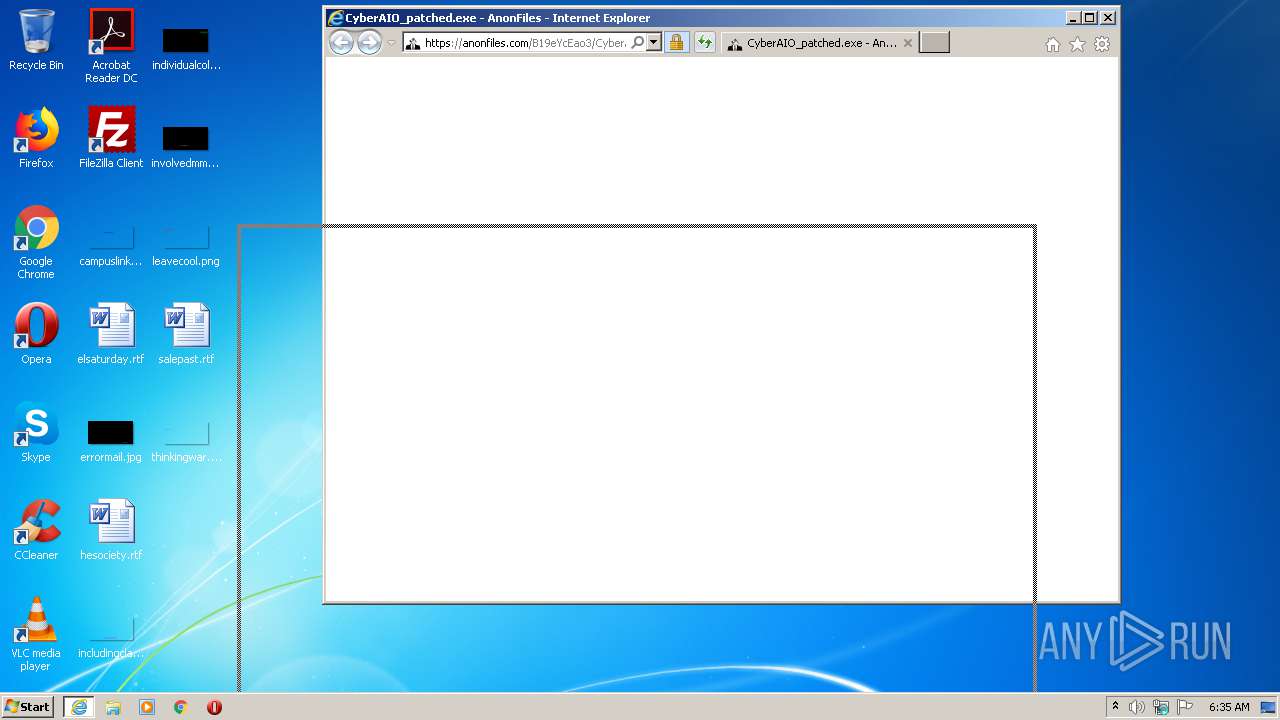Click Internet Explorer taskbar button
1280x720 pixels.
pyautogui.click(x=79, y=707)
